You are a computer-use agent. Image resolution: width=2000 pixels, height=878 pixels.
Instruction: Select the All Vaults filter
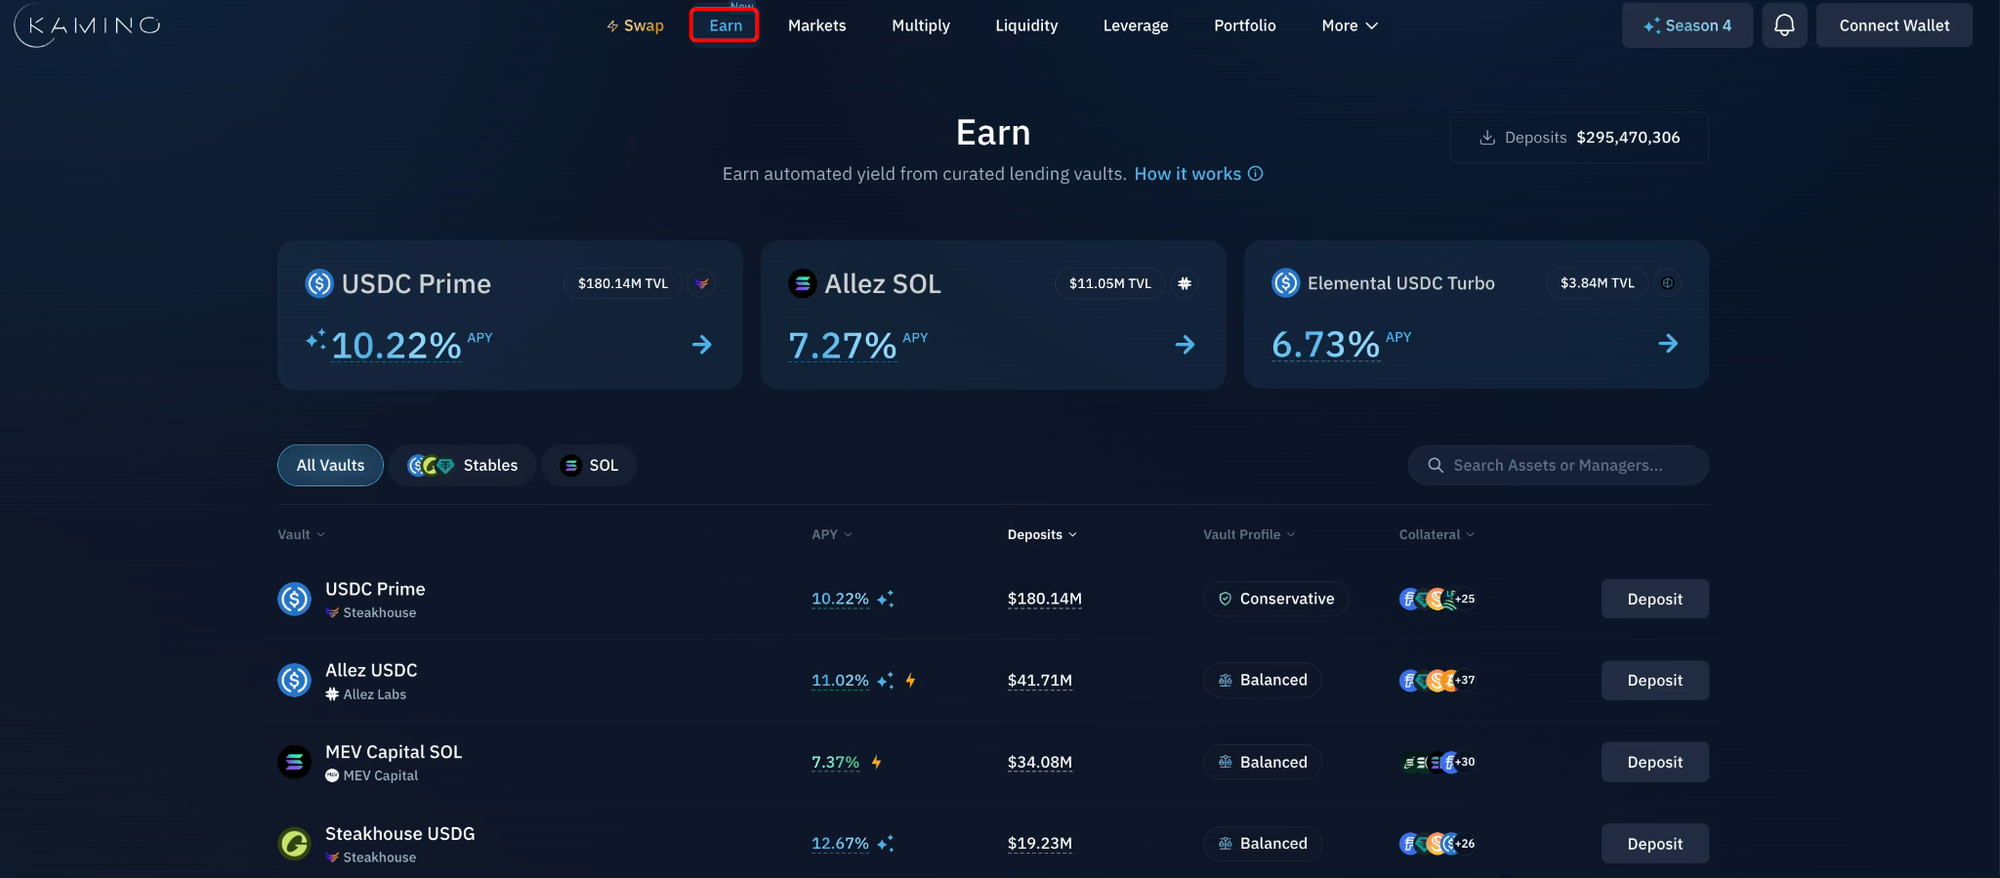(330, 466)
